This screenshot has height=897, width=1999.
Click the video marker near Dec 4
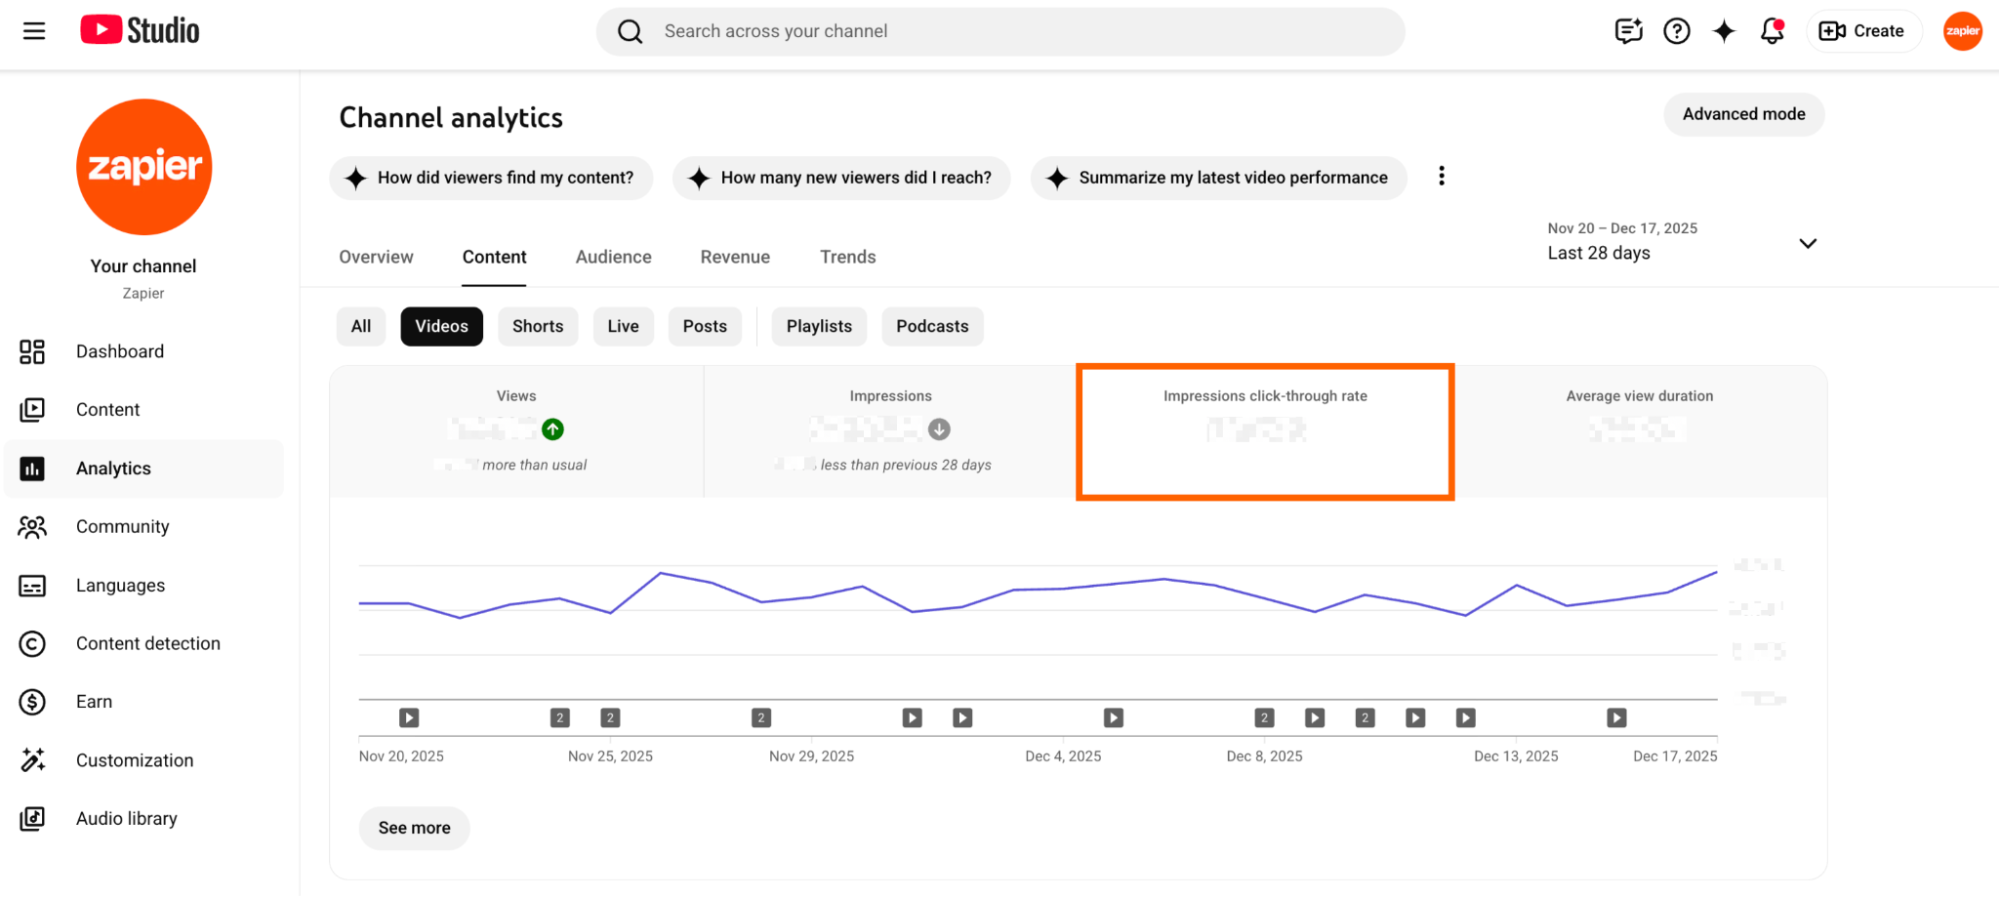click(x=1113, y=717)
